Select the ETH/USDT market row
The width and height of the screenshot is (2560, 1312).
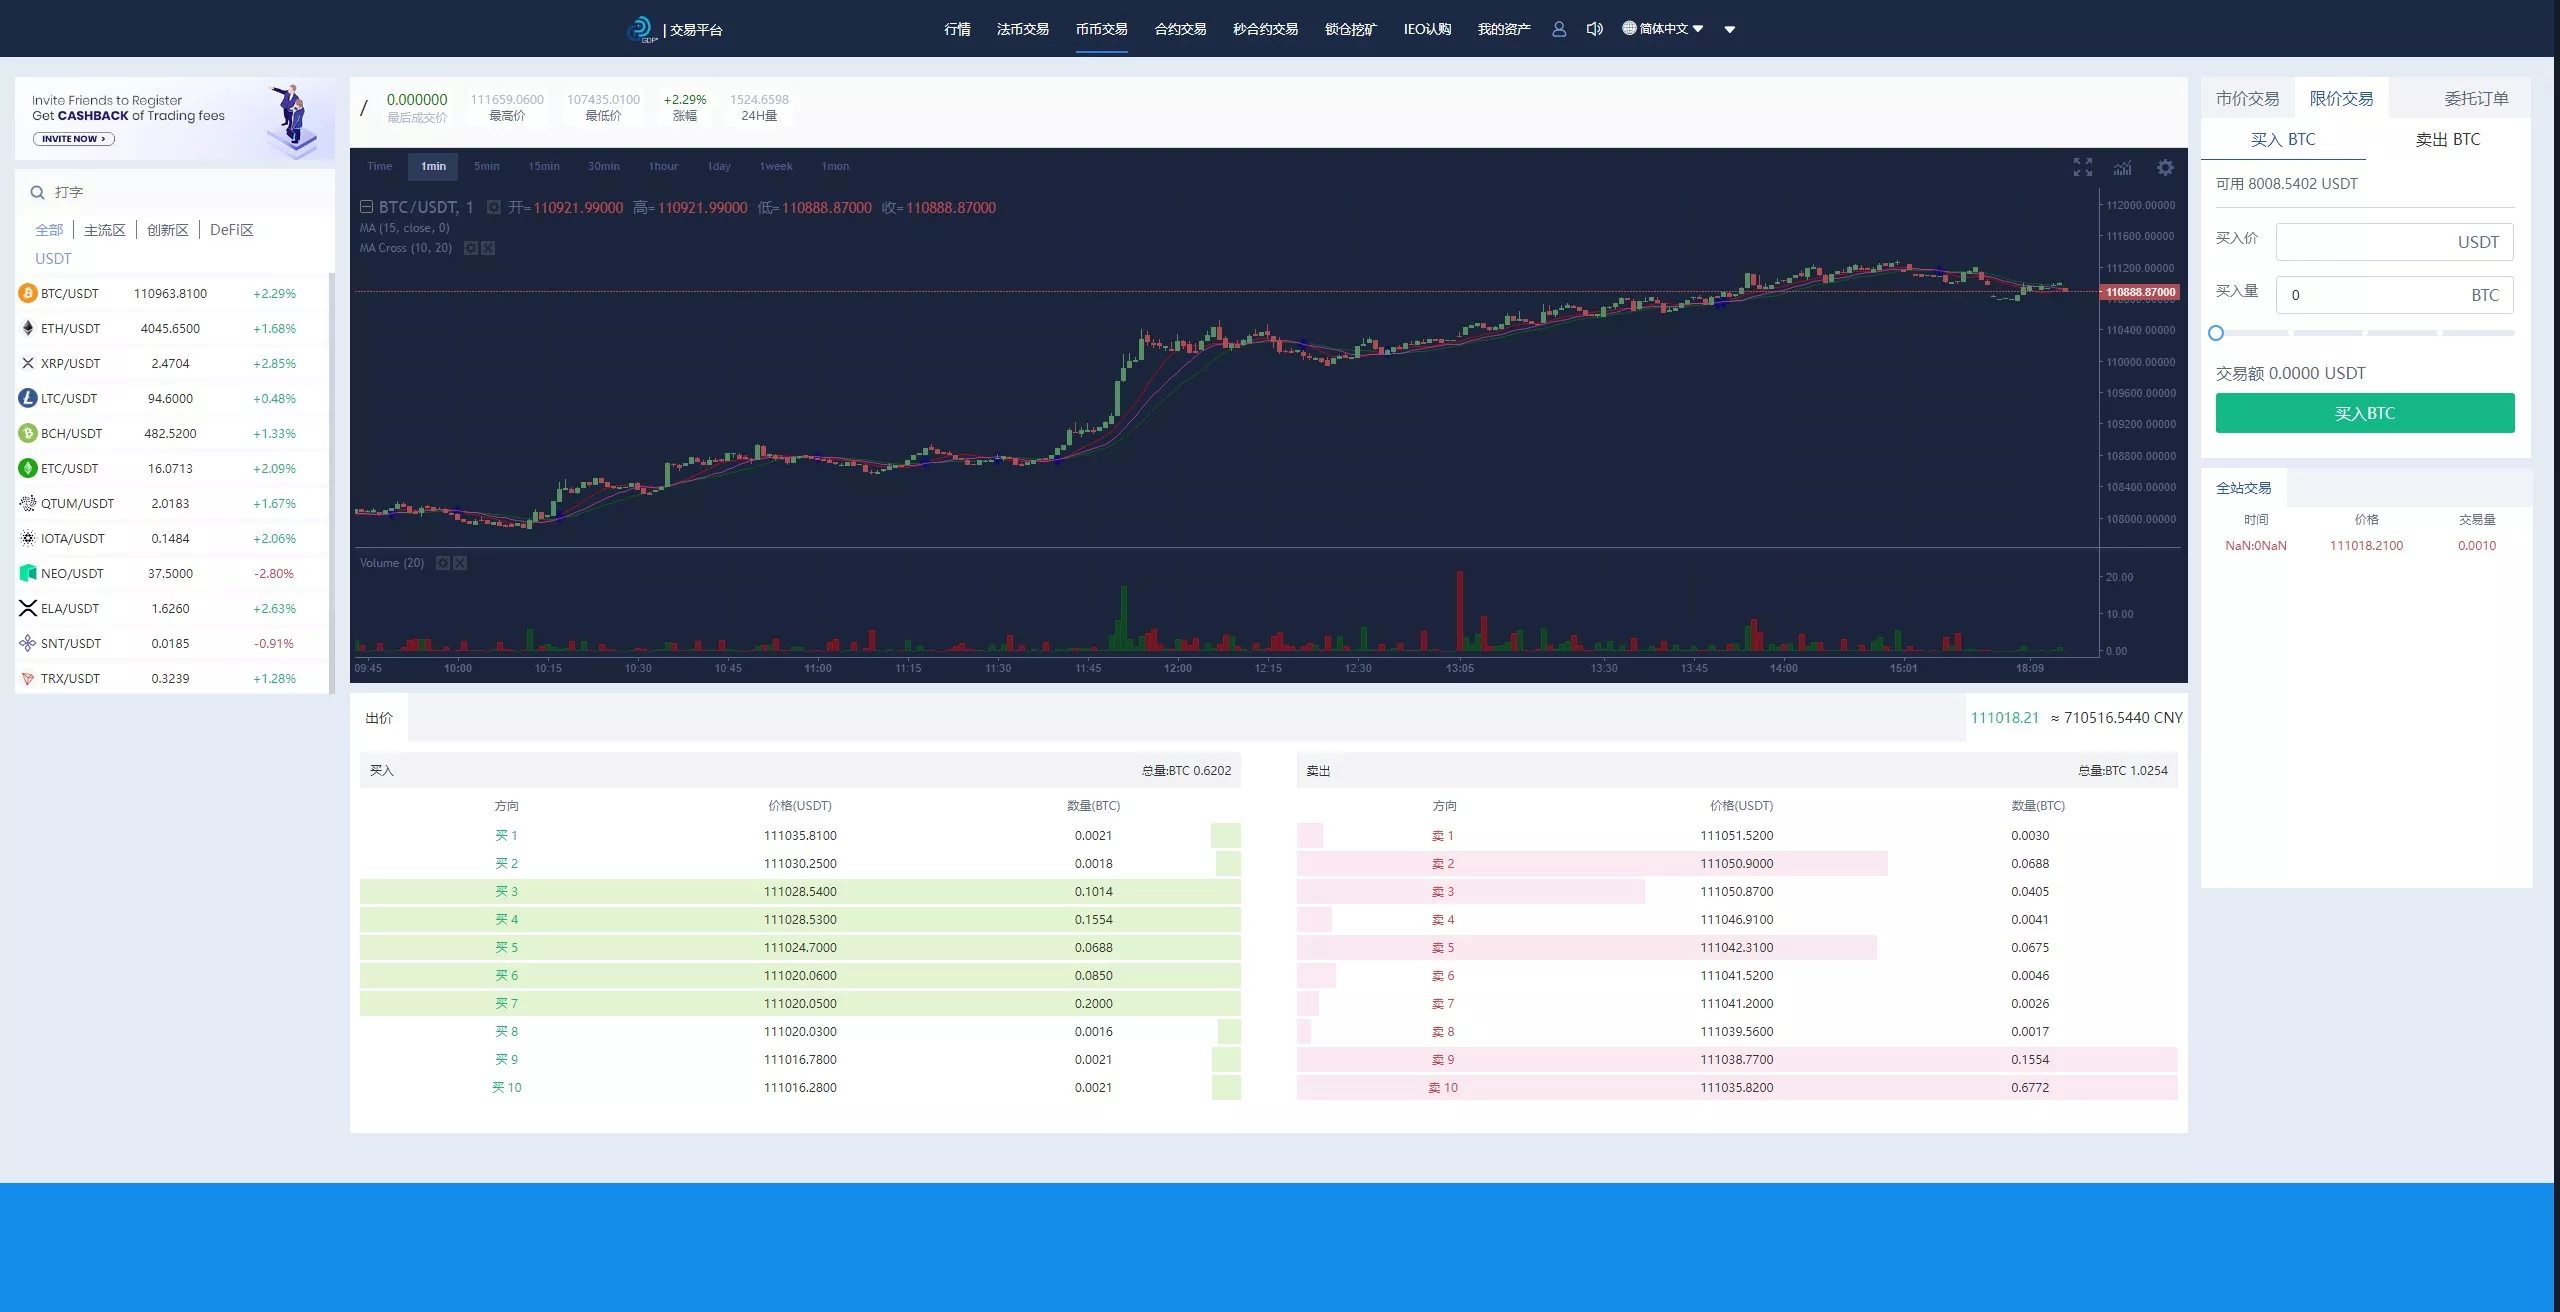(x=172, y=328)
